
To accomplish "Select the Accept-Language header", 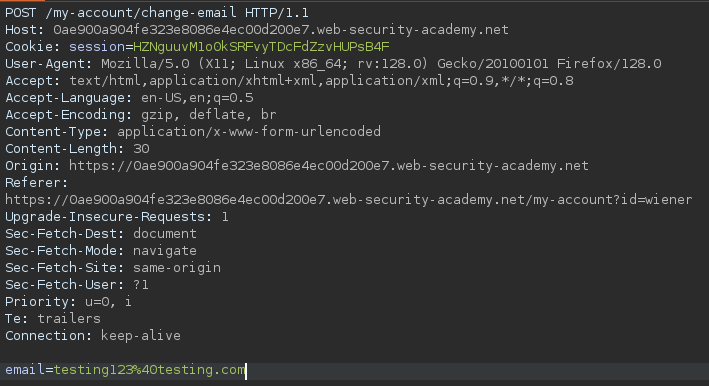I will (x=129, y=98).
